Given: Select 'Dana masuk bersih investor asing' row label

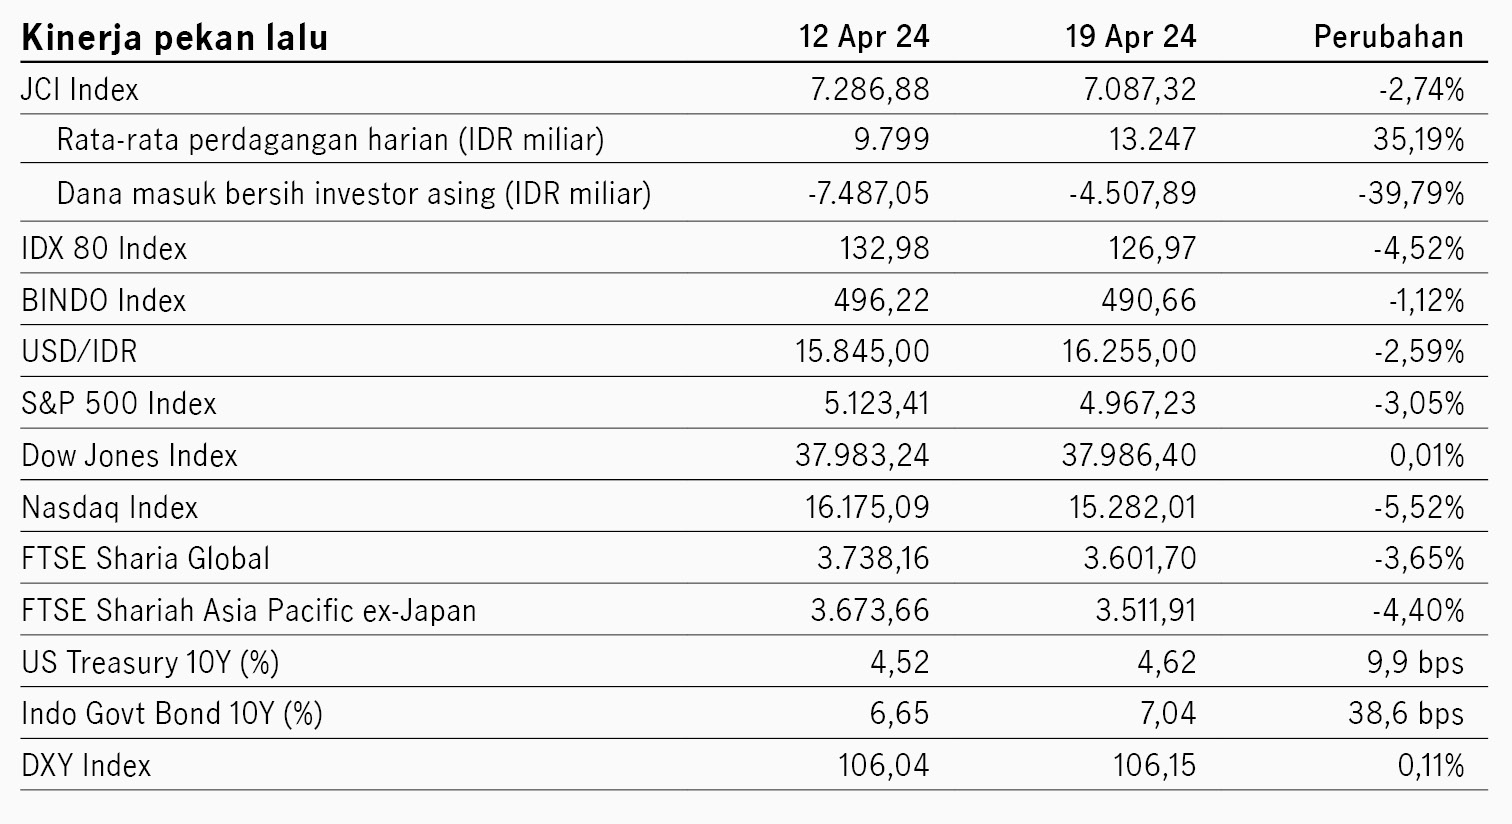Looking at the screenshot, I should pyautogui.click(x=277, y=193).
